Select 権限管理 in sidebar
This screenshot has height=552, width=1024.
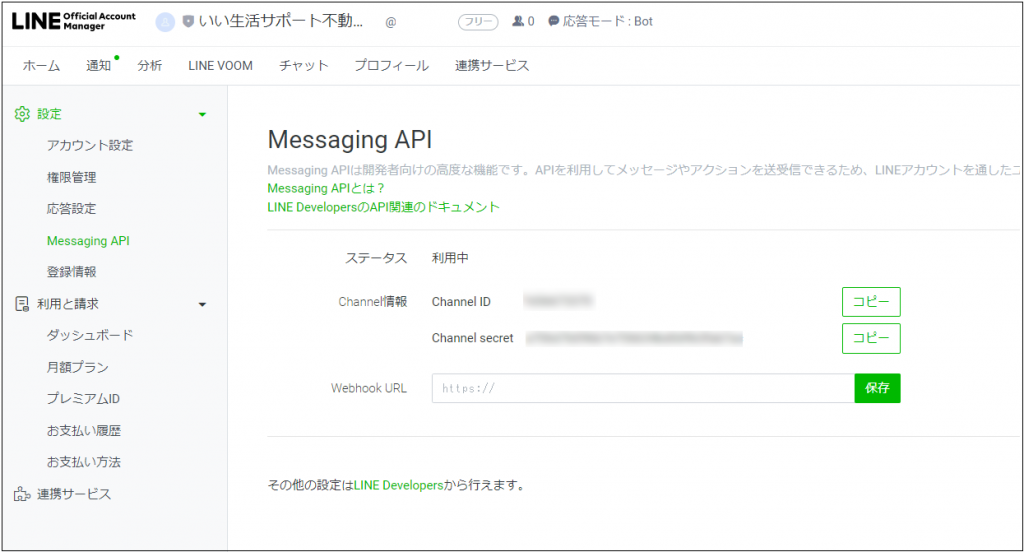coord(72,177)
